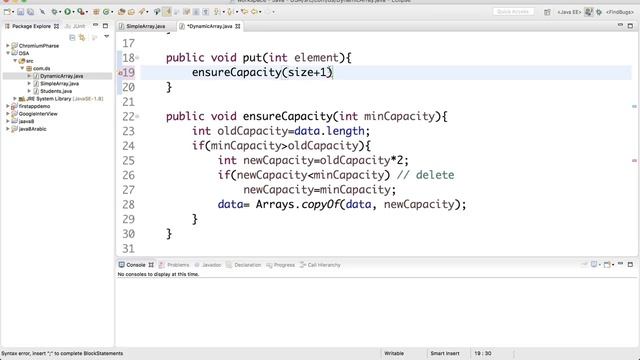Switch to the FindBugs perspective
The image size is (640, 360).
pos(620,12)
